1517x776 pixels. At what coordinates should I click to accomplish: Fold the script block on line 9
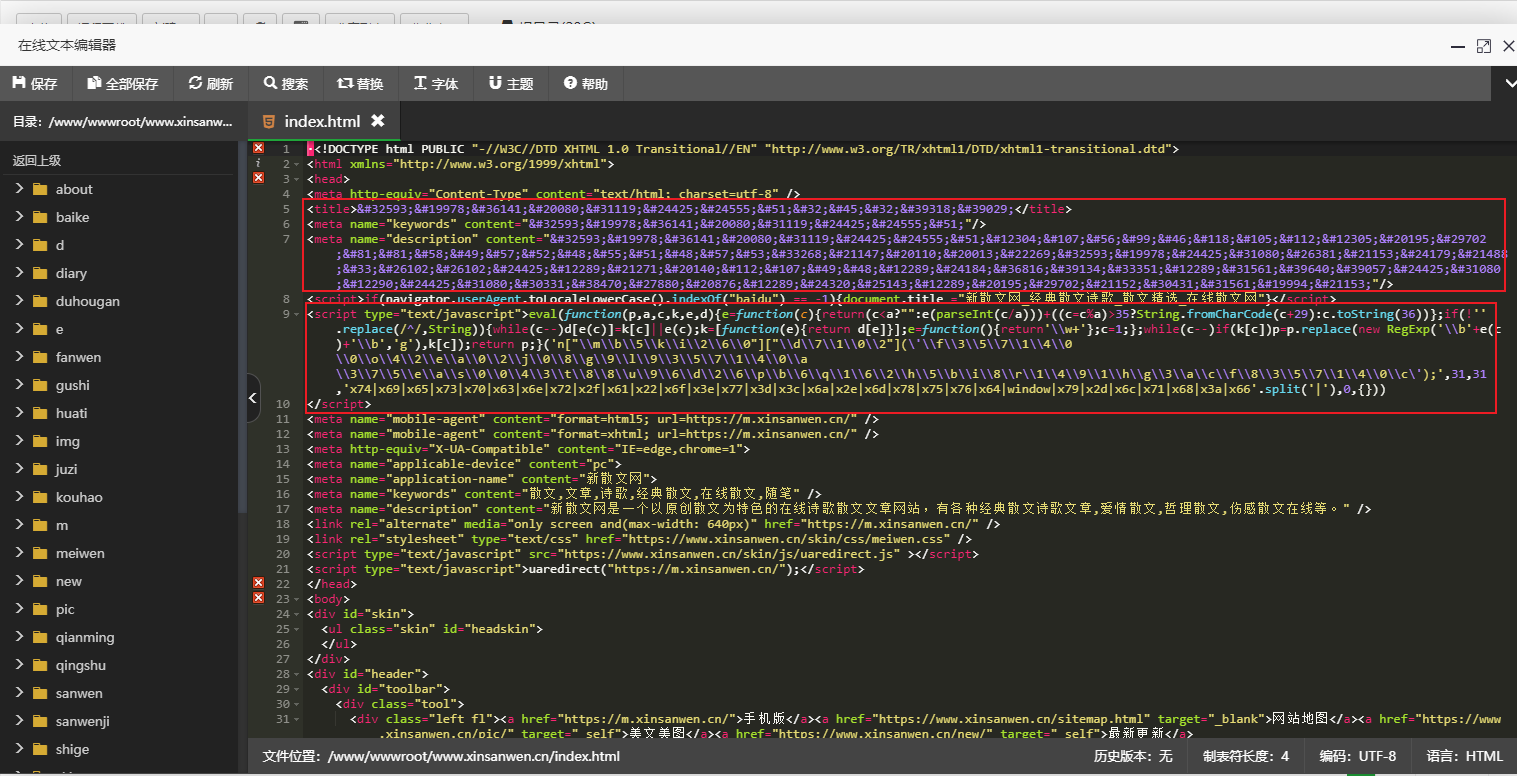[x=297, y=314]
